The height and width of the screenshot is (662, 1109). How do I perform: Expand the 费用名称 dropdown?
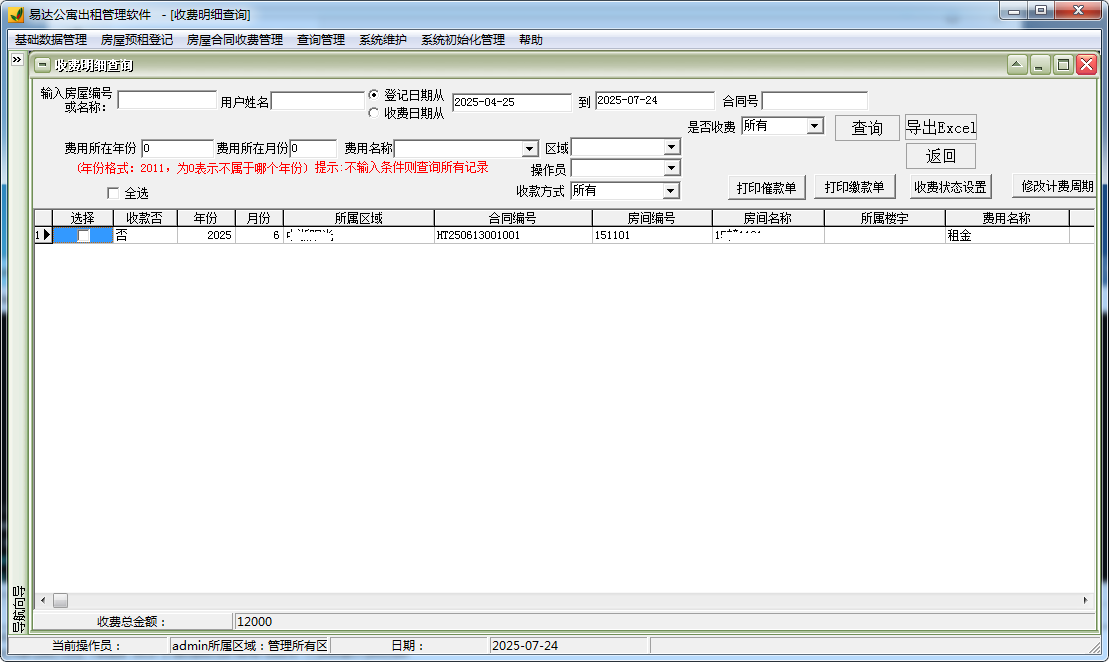(528, 146)
